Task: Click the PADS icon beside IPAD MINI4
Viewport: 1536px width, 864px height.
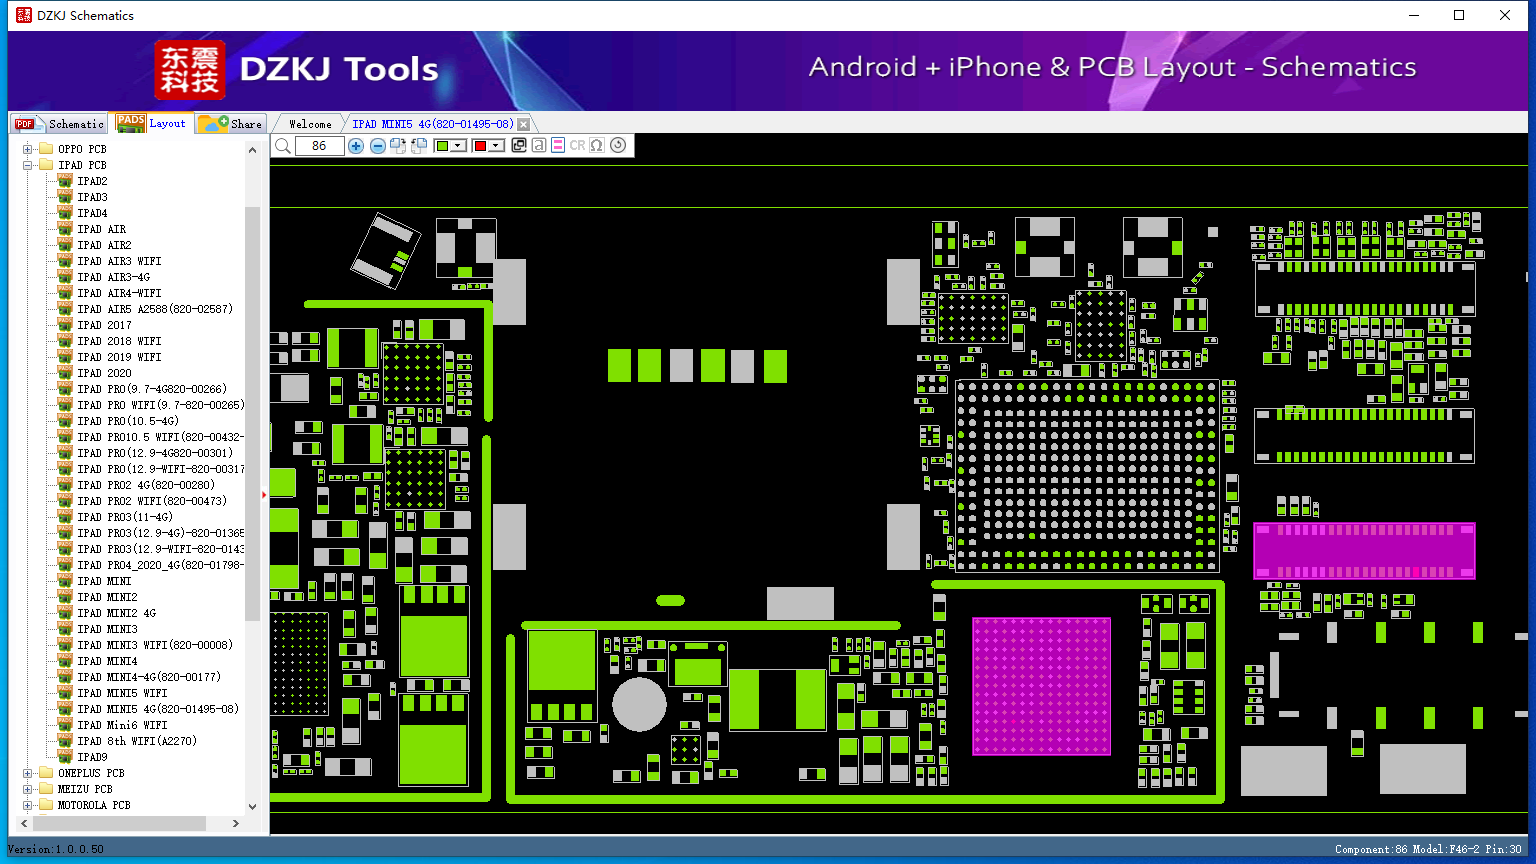Action: point(65,661)
